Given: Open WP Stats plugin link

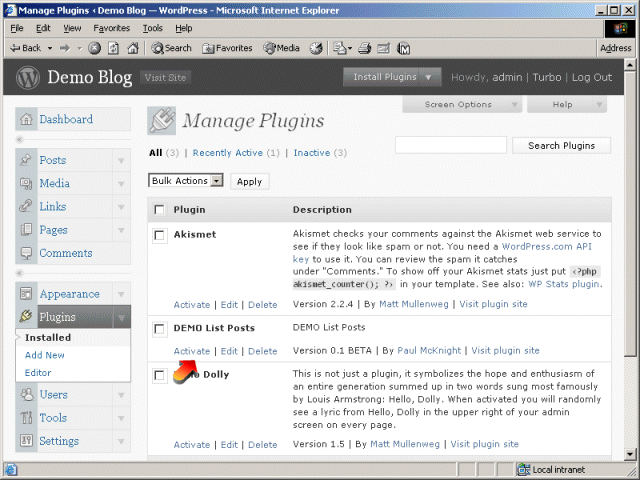Looking at the screenshot, I should 564,284.
